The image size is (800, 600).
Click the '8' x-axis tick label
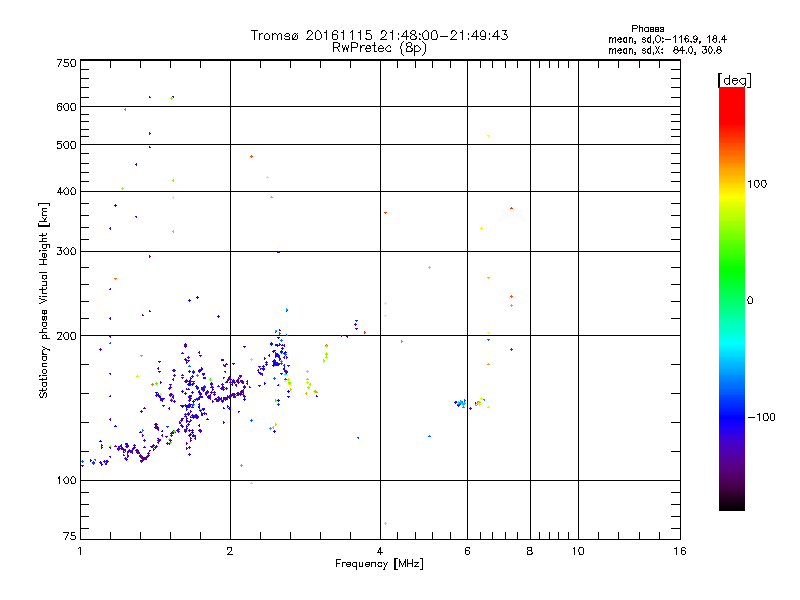point(530,551)
